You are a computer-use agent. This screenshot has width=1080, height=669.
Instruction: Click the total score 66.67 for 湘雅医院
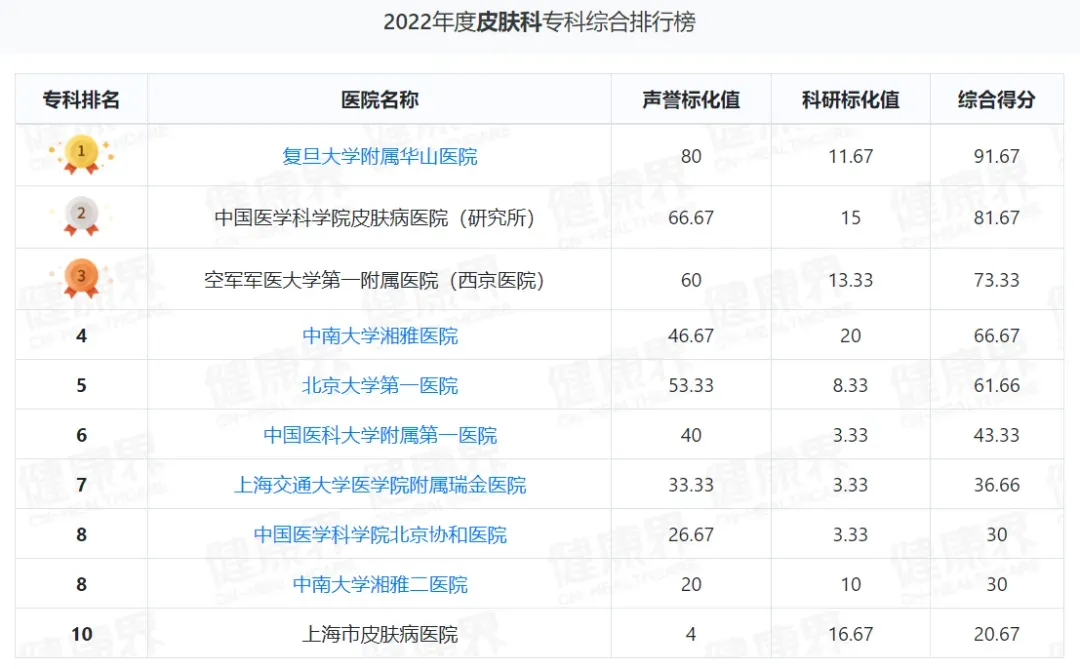[997, 336]
